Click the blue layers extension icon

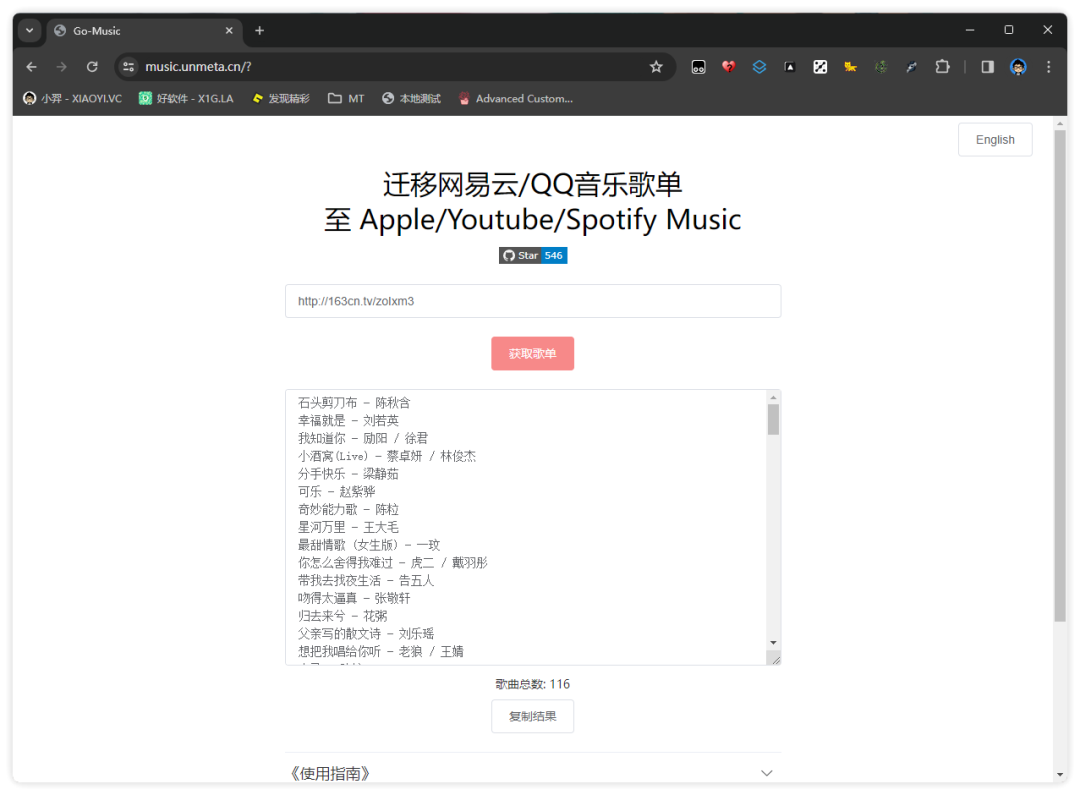tap(759, 67)
